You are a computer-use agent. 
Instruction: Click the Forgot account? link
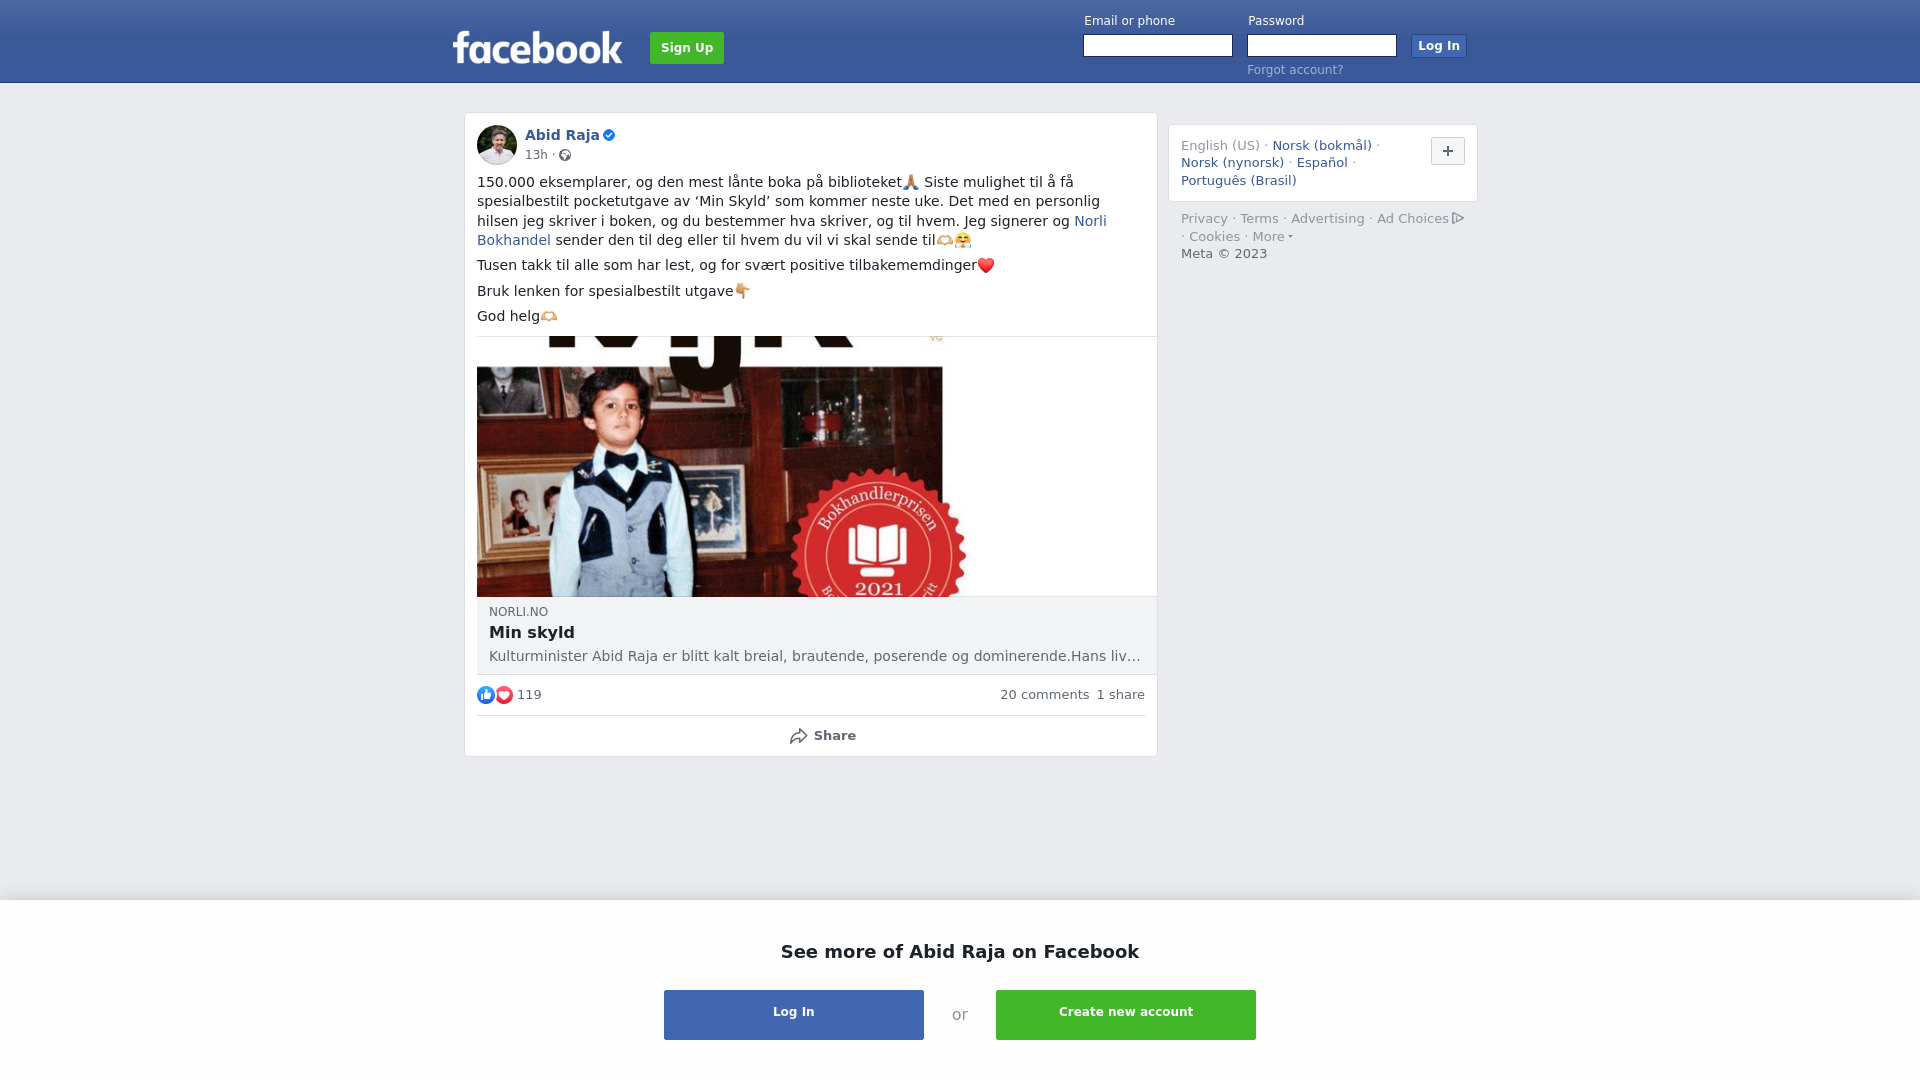[1295, 70]
